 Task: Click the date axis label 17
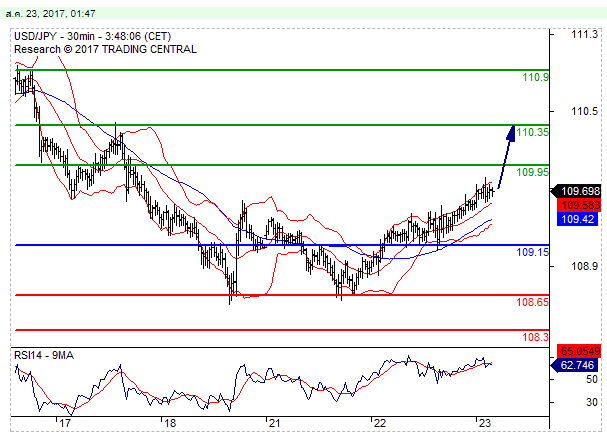65,423
